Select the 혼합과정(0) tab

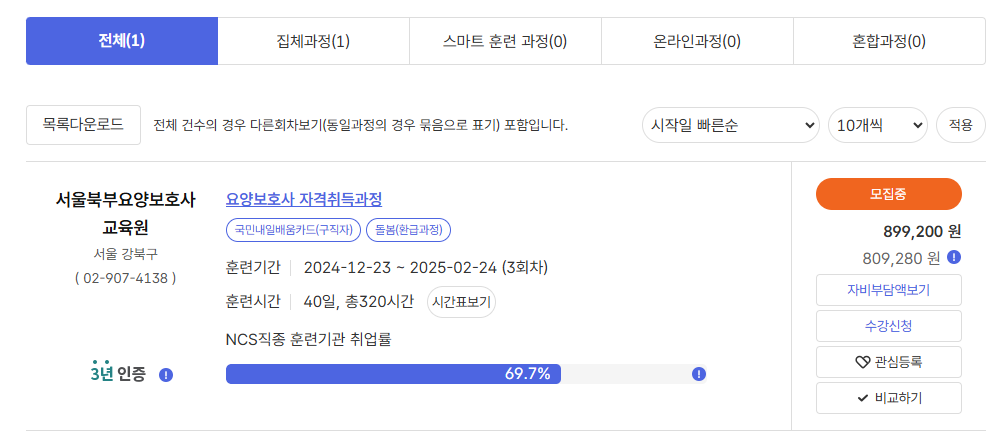point(889,41)
